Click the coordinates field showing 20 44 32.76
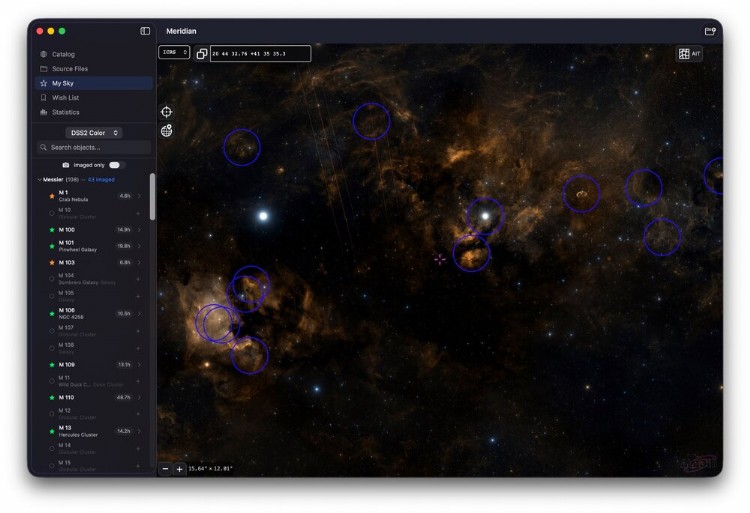Viewport: 750px width, 513px height. click(261, 54)
